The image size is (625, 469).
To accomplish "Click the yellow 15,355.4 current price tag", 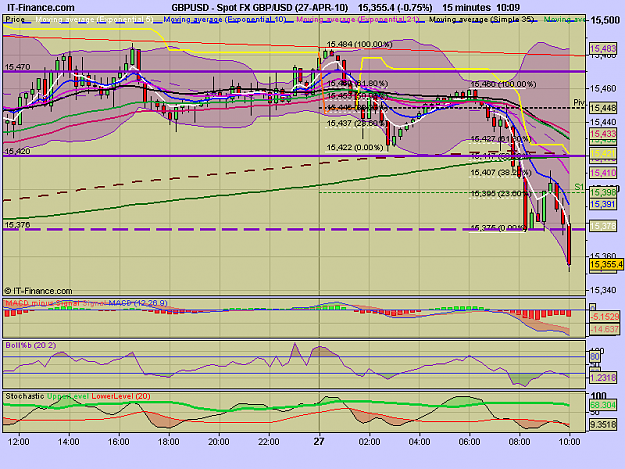I will click(x=606, y=265).
